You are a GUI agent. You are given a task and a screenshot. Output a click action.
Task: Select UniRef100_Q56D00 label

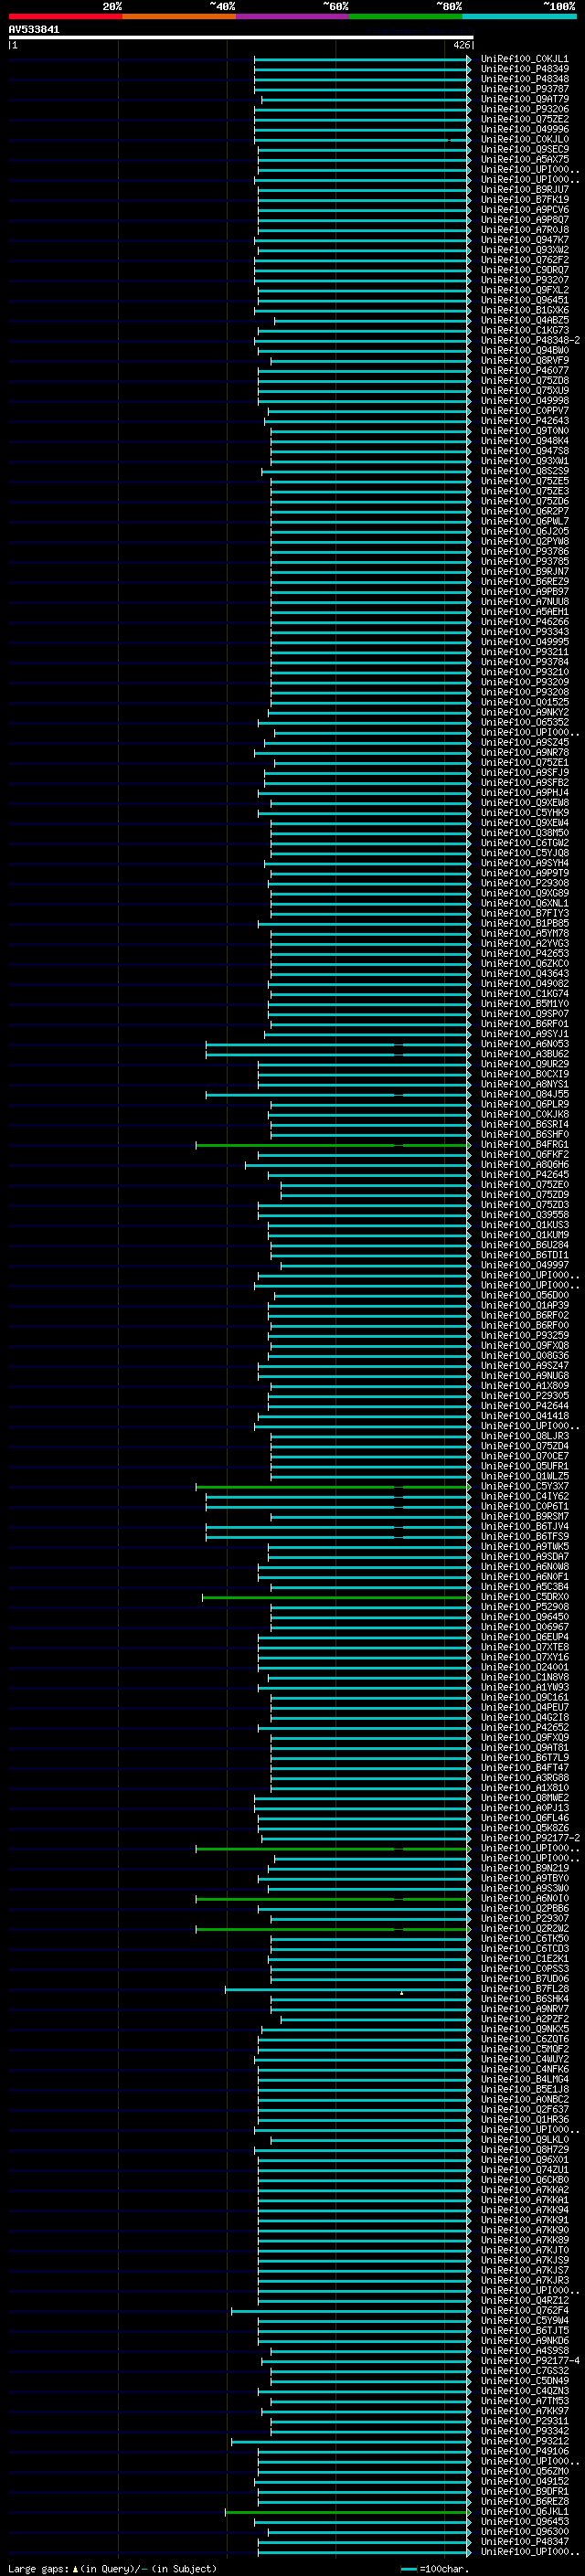tap(524, 1295)
